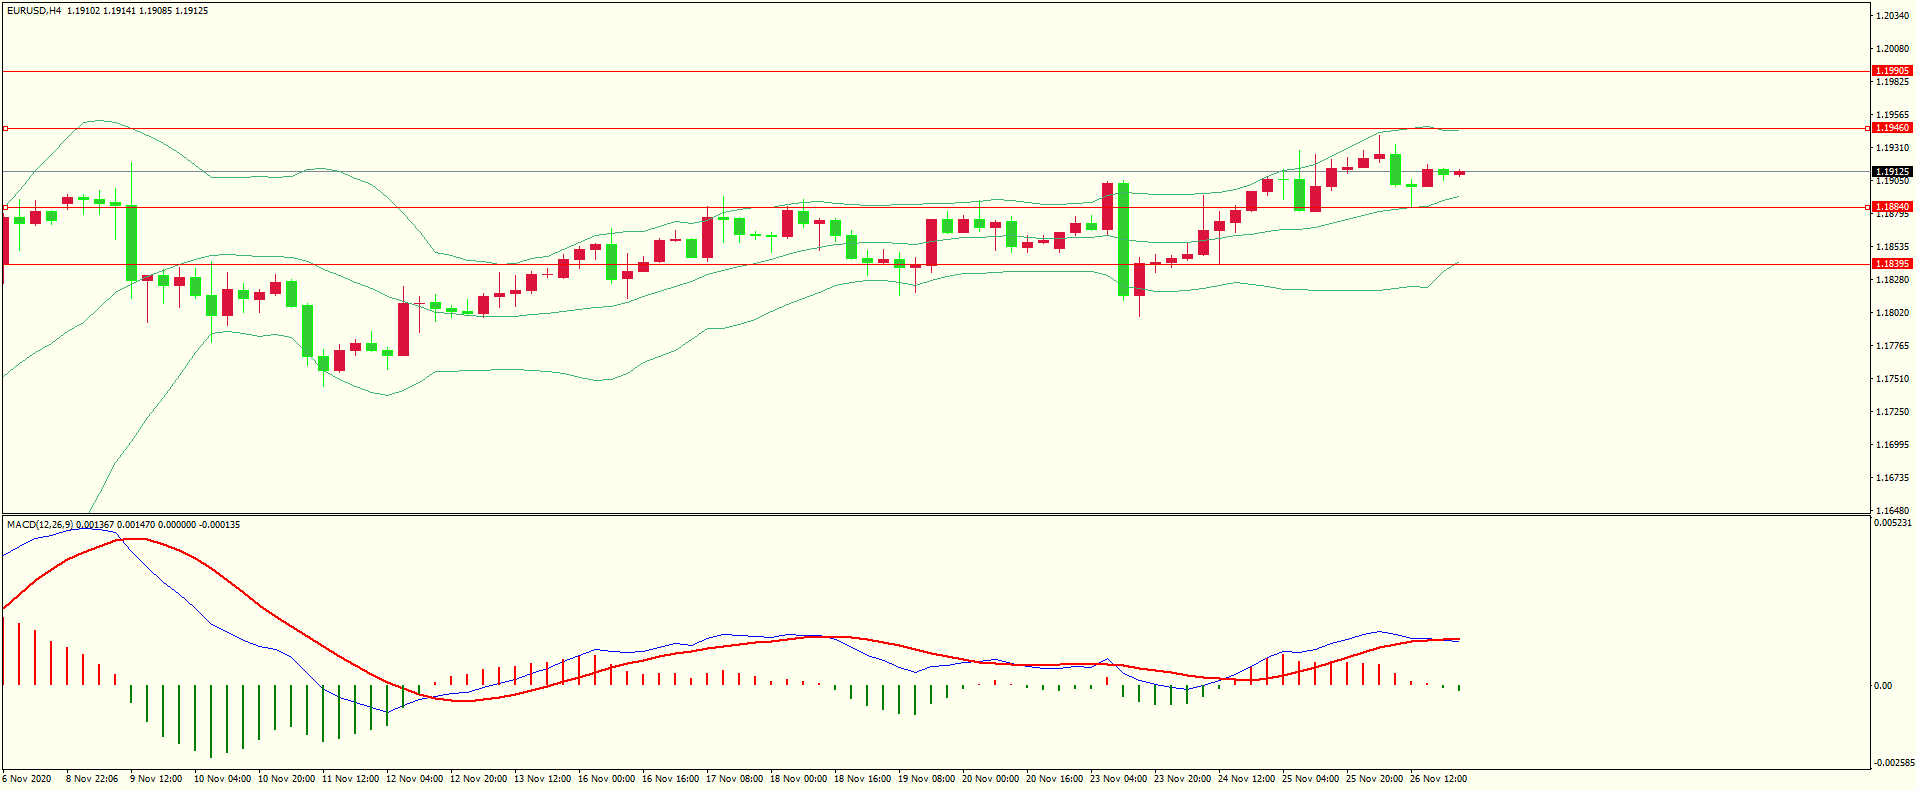
Task: Click the 1.19825 value on the price scale
Action: (1893, 81)
